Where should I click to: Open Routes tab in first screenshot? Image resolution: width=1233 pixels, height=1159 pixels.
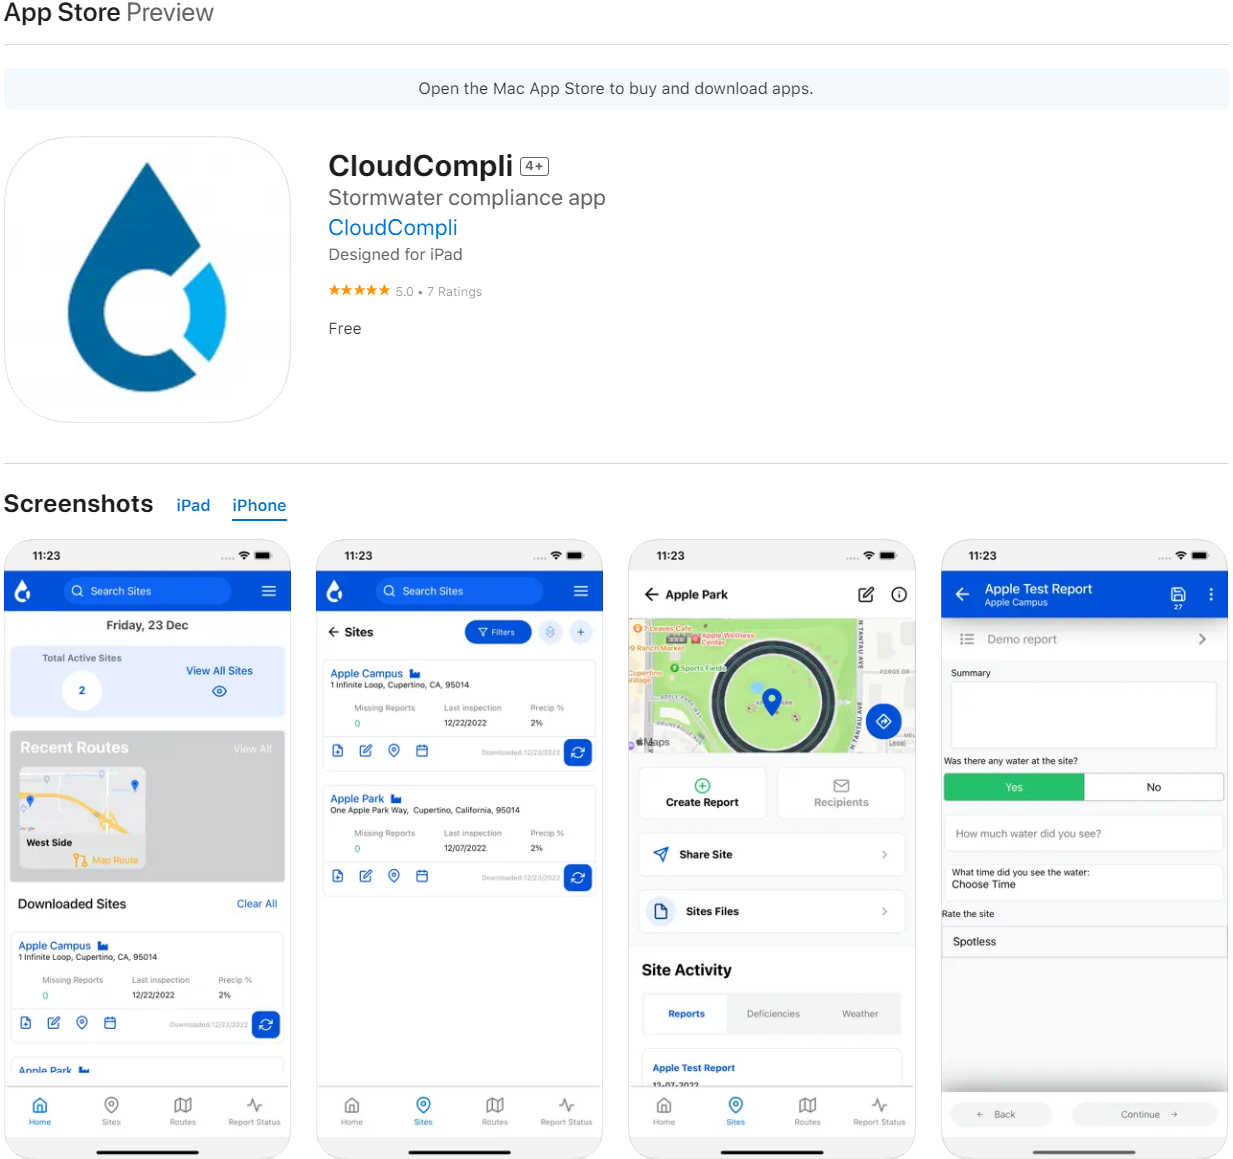pos(183,1110)
